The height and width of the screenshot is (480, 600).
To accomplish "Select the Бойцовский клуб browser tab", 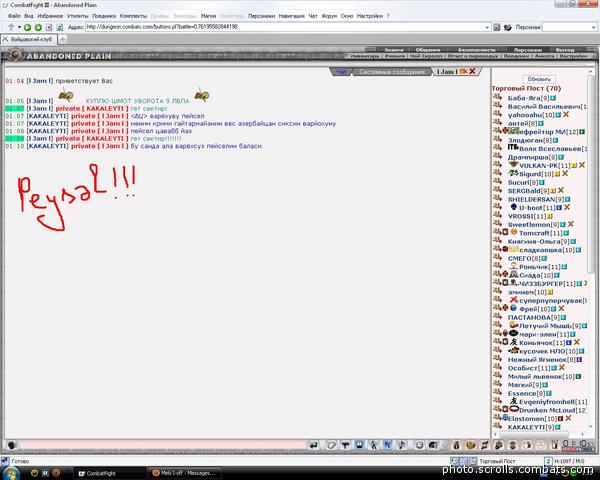I will coord(29,39).
